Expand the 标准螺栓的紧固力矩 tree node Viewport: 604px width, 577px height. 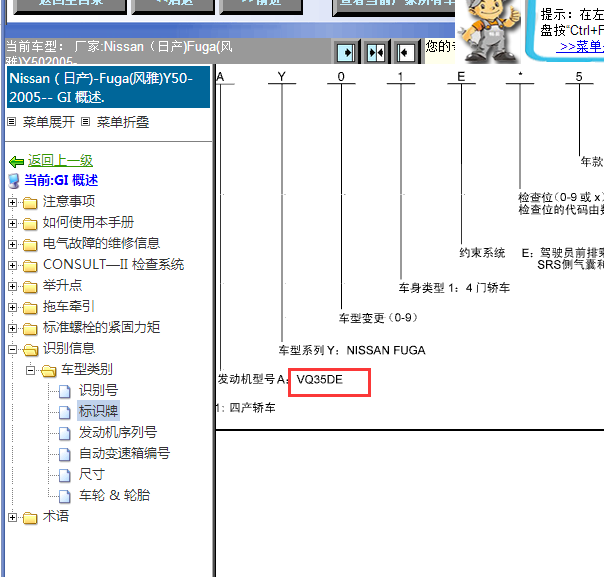pyautogui.click(x=12, y=328)
